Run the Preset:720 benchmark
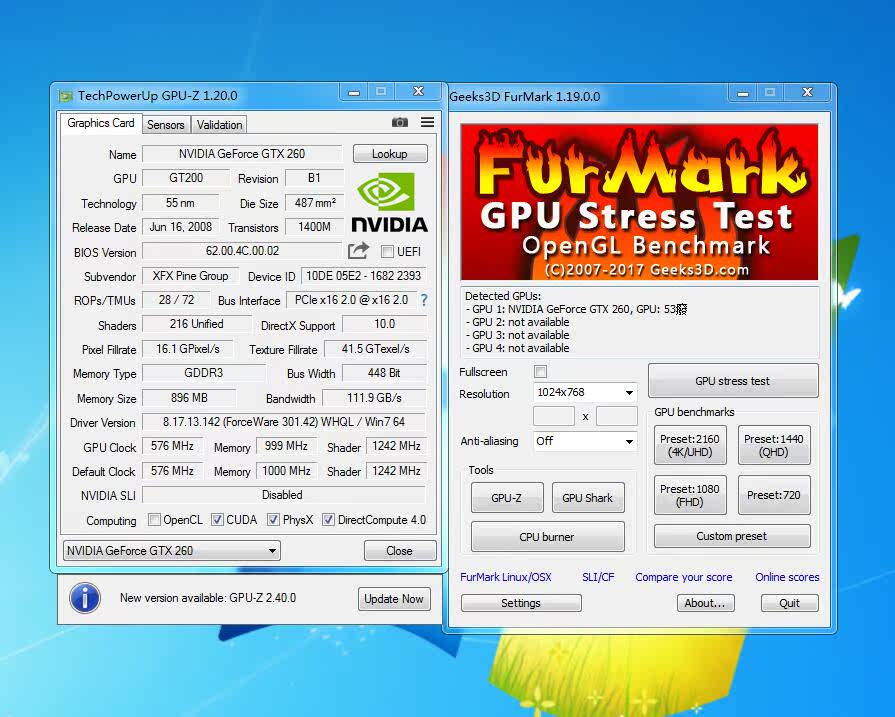Image resolution: width=895 pixels, height=717 pixels. point(773,496)
